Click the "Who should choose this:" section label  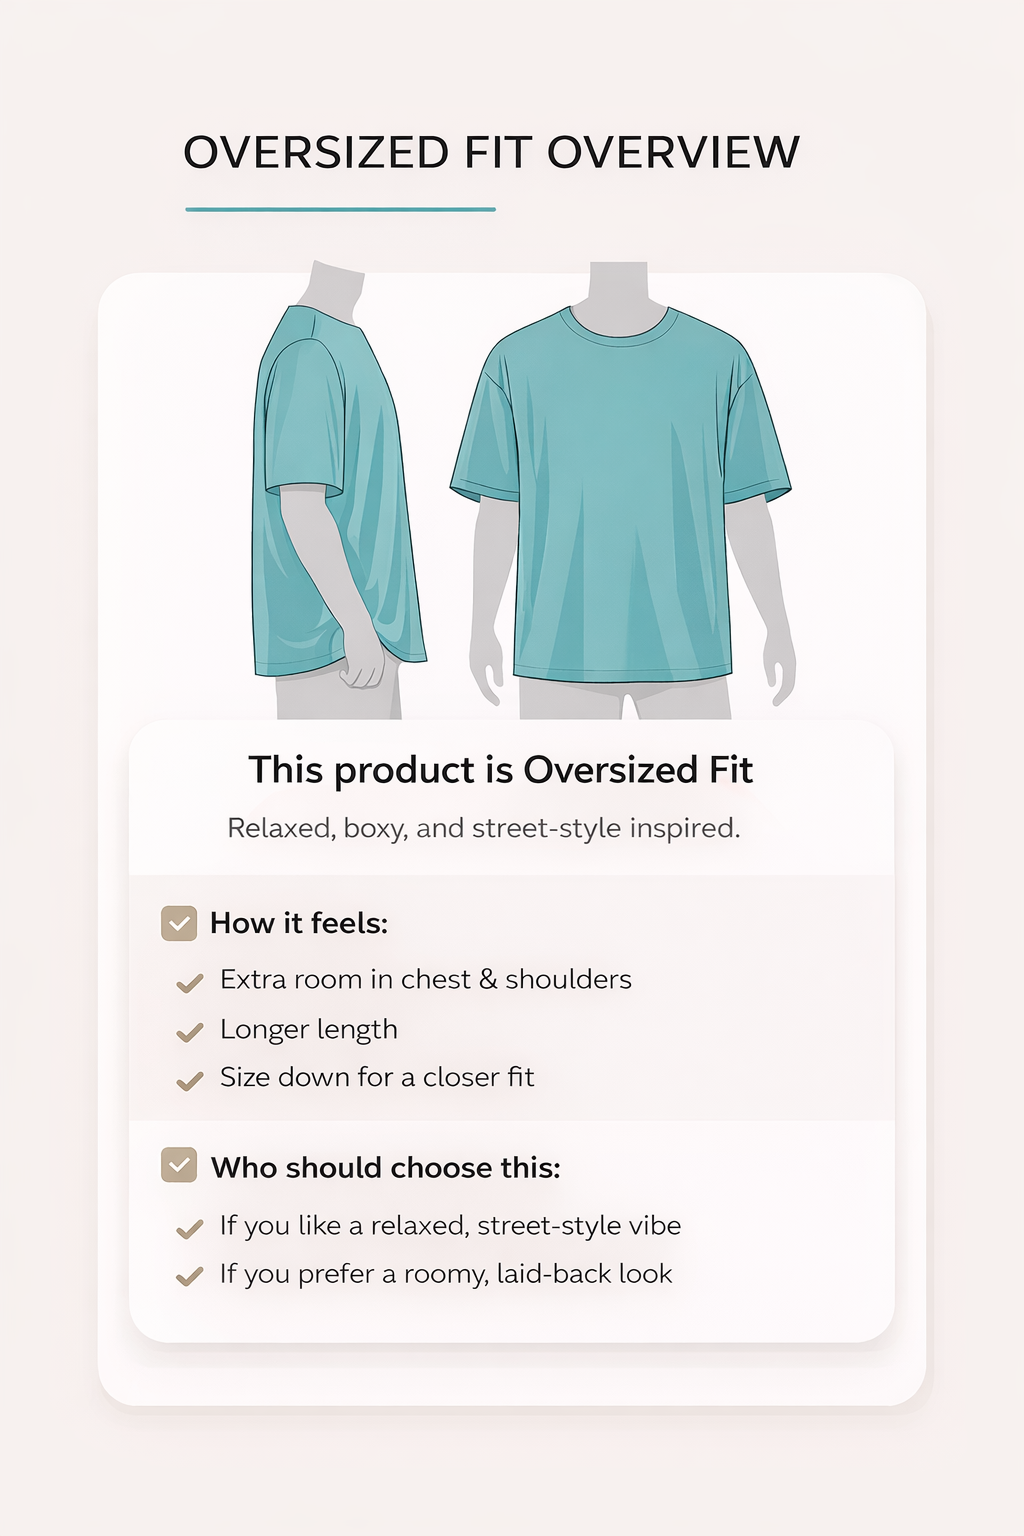click(385, 1167)
